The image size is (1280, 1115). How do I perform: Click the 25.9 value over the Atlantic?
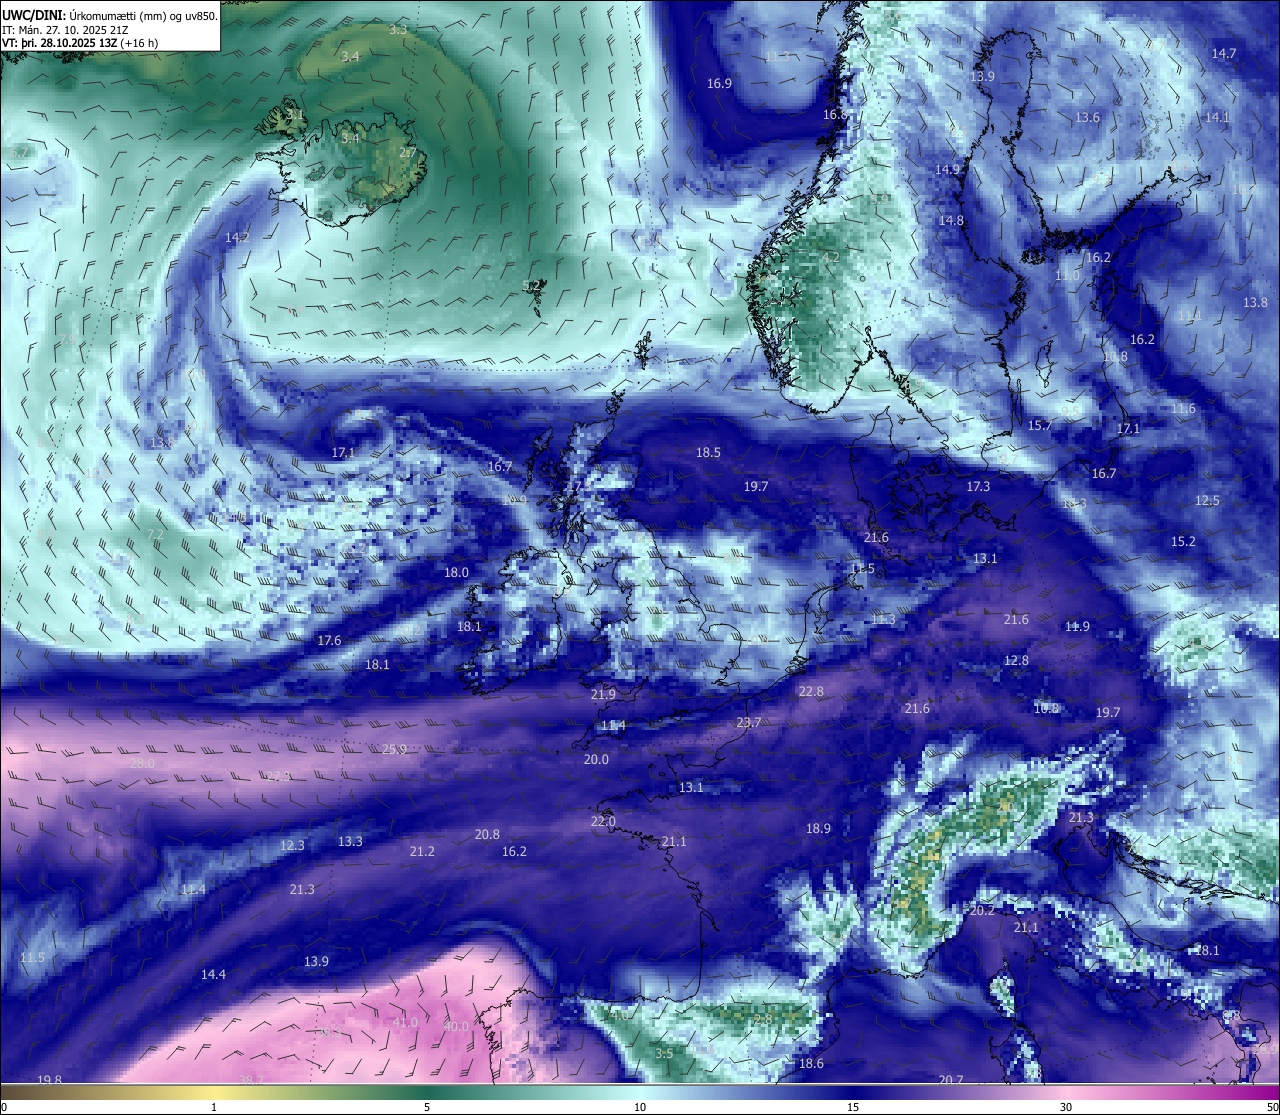tap(394, 750)
